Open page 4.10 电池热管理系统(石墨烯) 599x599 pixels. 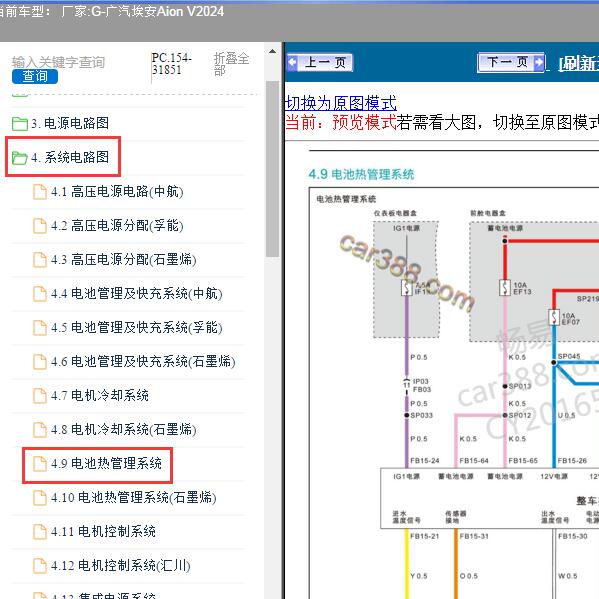[133, 497]
